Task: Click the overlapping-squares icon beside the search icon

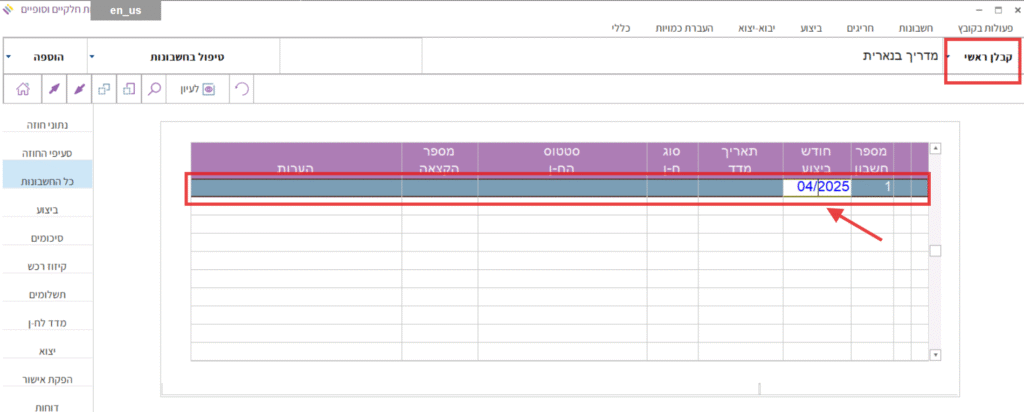Action: [x=129, y=89]
